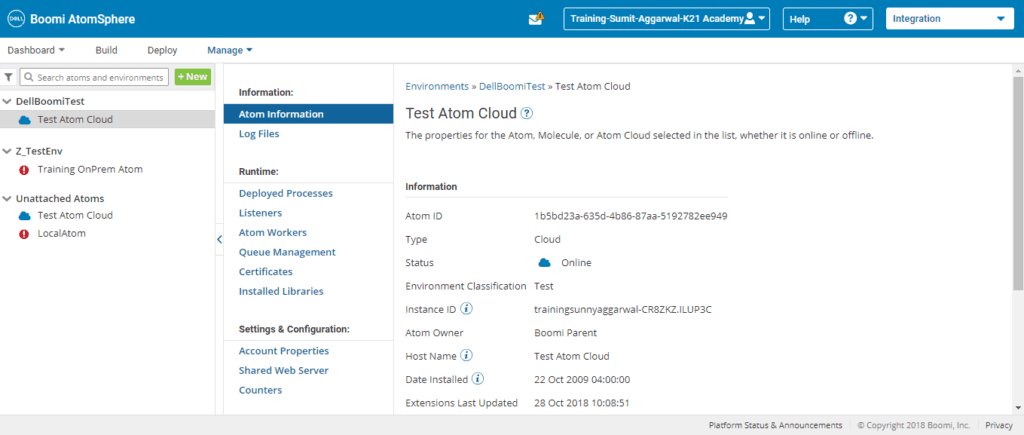The width and height of the screenshot is (1024, 435).
Task: Click the red alert icon beside Training OnPrem Atom
Action: coord(25,170)
